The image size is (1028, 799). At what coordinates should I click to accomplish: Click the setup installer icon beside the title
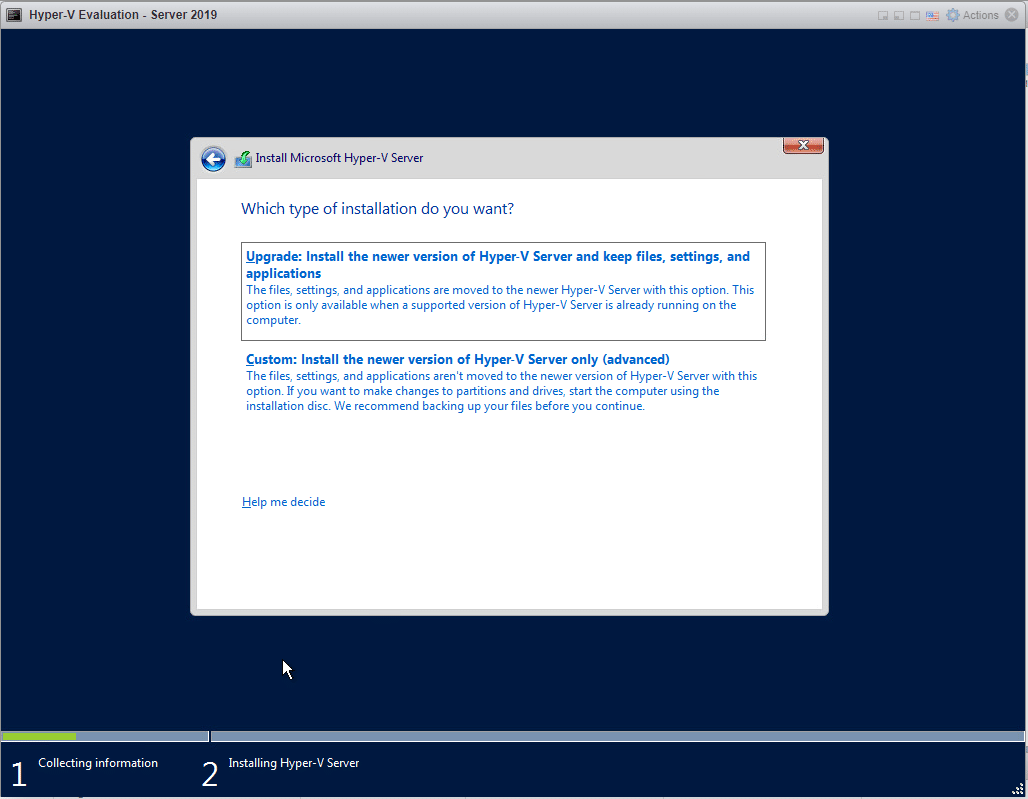click(x=243, y=159)
